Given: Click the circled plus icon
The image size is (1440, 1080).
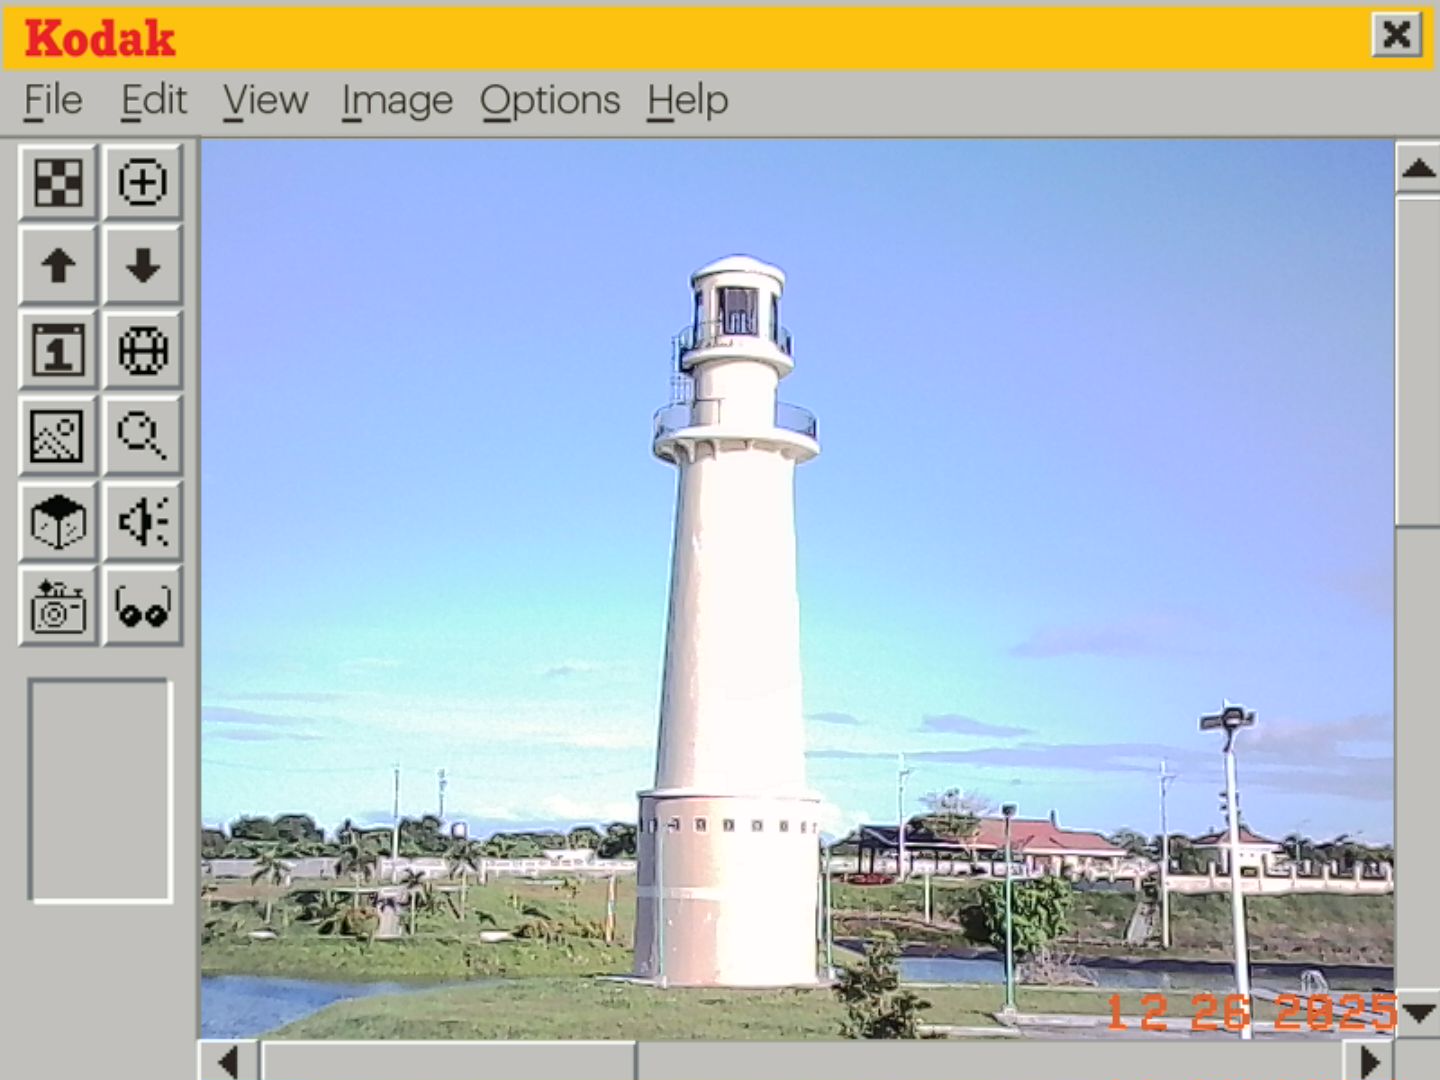Looking at the screenshot, I should click(143, 182).
